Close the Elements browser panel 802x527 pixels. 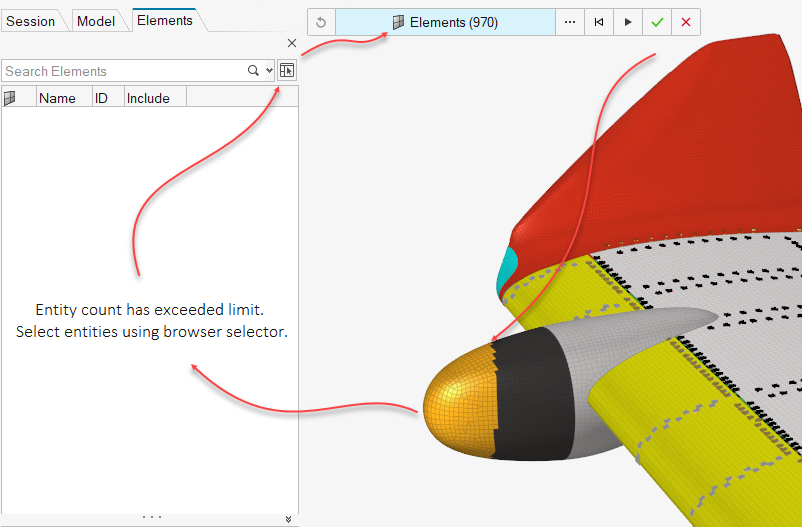pos(291,43)
